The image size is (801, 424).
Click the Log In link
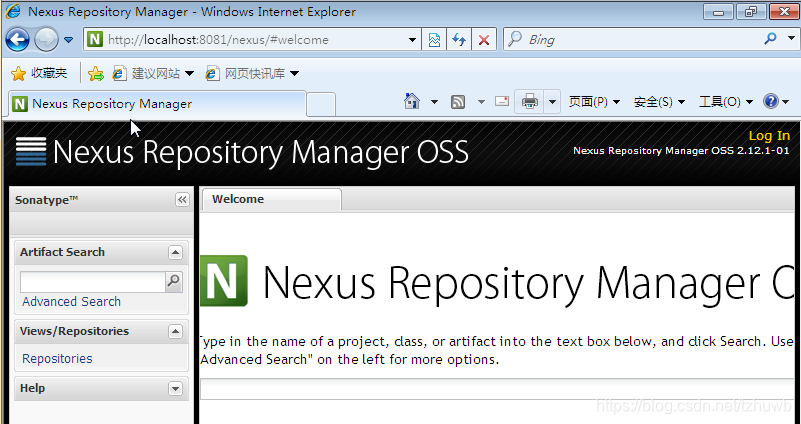[769, 135]
